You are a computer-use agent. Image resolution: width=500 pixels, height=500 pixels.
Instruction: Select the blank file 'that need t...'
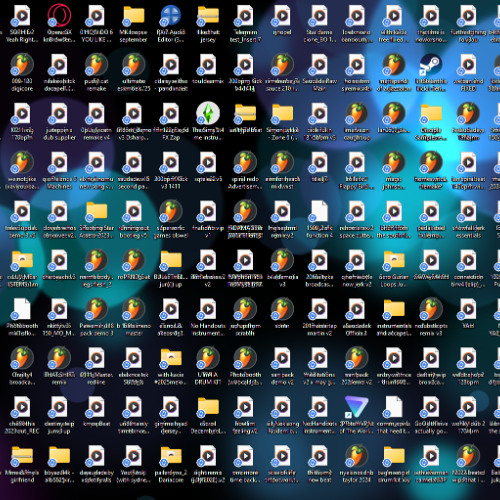tap(394, 407)
